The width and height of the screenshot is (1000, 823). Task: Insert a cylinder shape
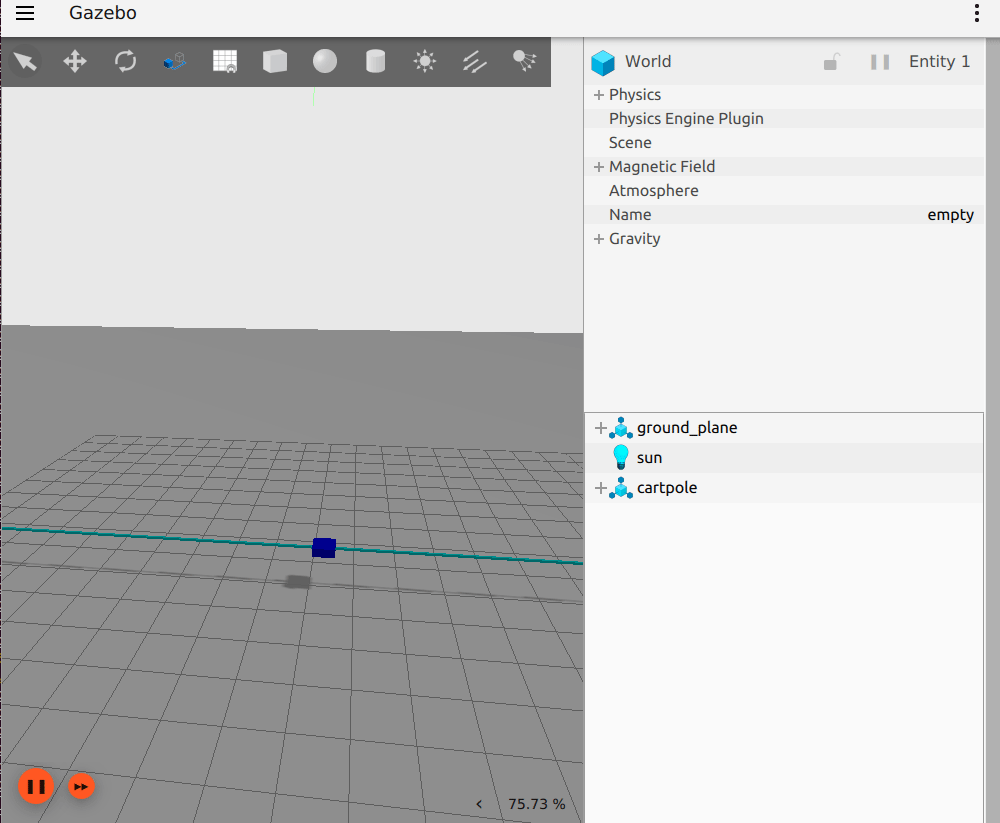374,61
